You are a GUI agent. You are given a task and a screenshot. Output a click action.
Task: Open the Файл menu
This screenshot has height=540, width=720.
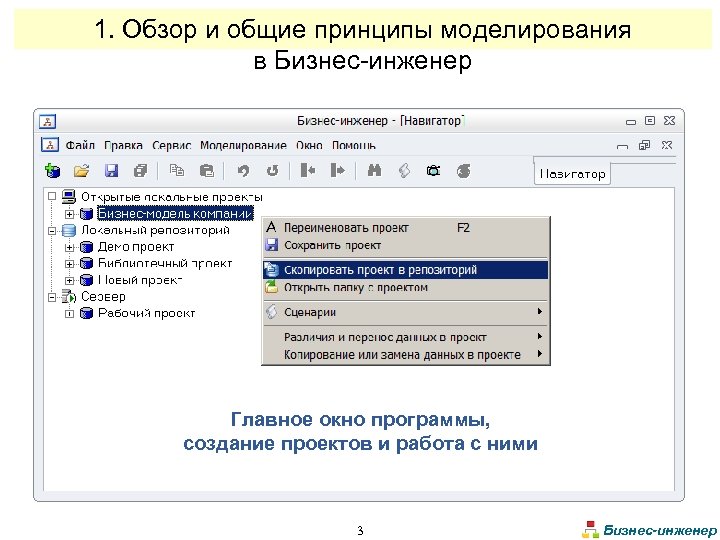(80, 146)
